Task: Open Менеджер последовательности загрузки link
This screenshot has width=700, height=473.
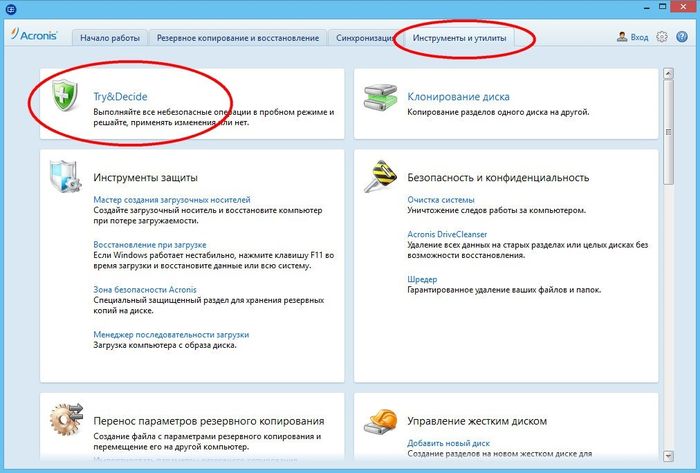Action: (171, 334)
